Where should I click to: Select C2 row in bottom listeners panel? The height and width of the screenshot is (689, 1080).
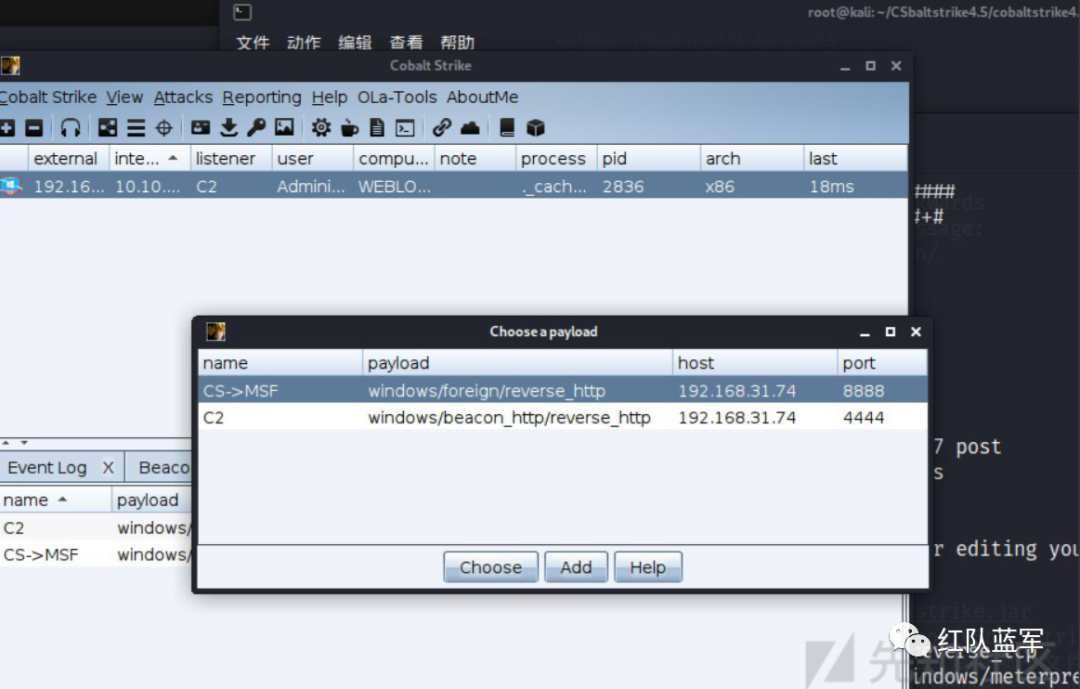(96, 528)
